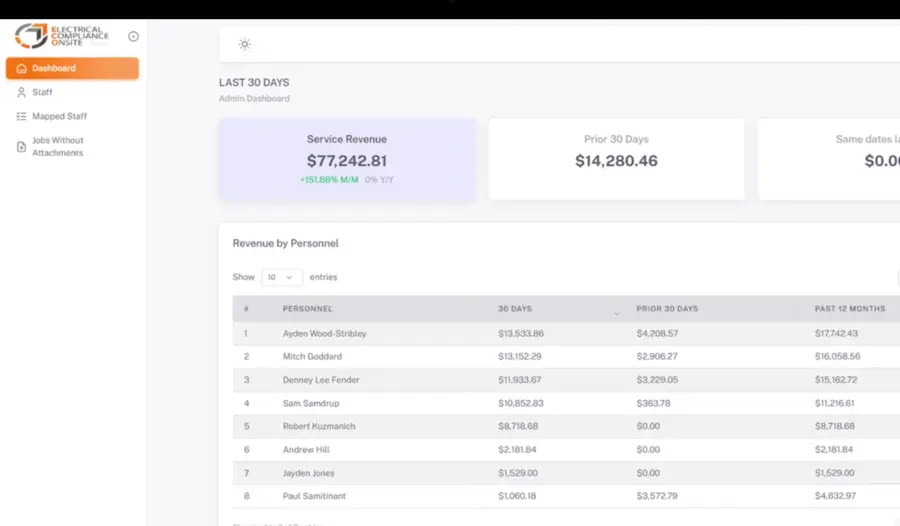This screenshot has width=900, height=526.
Task: Click the # column header
Action: 246,309
